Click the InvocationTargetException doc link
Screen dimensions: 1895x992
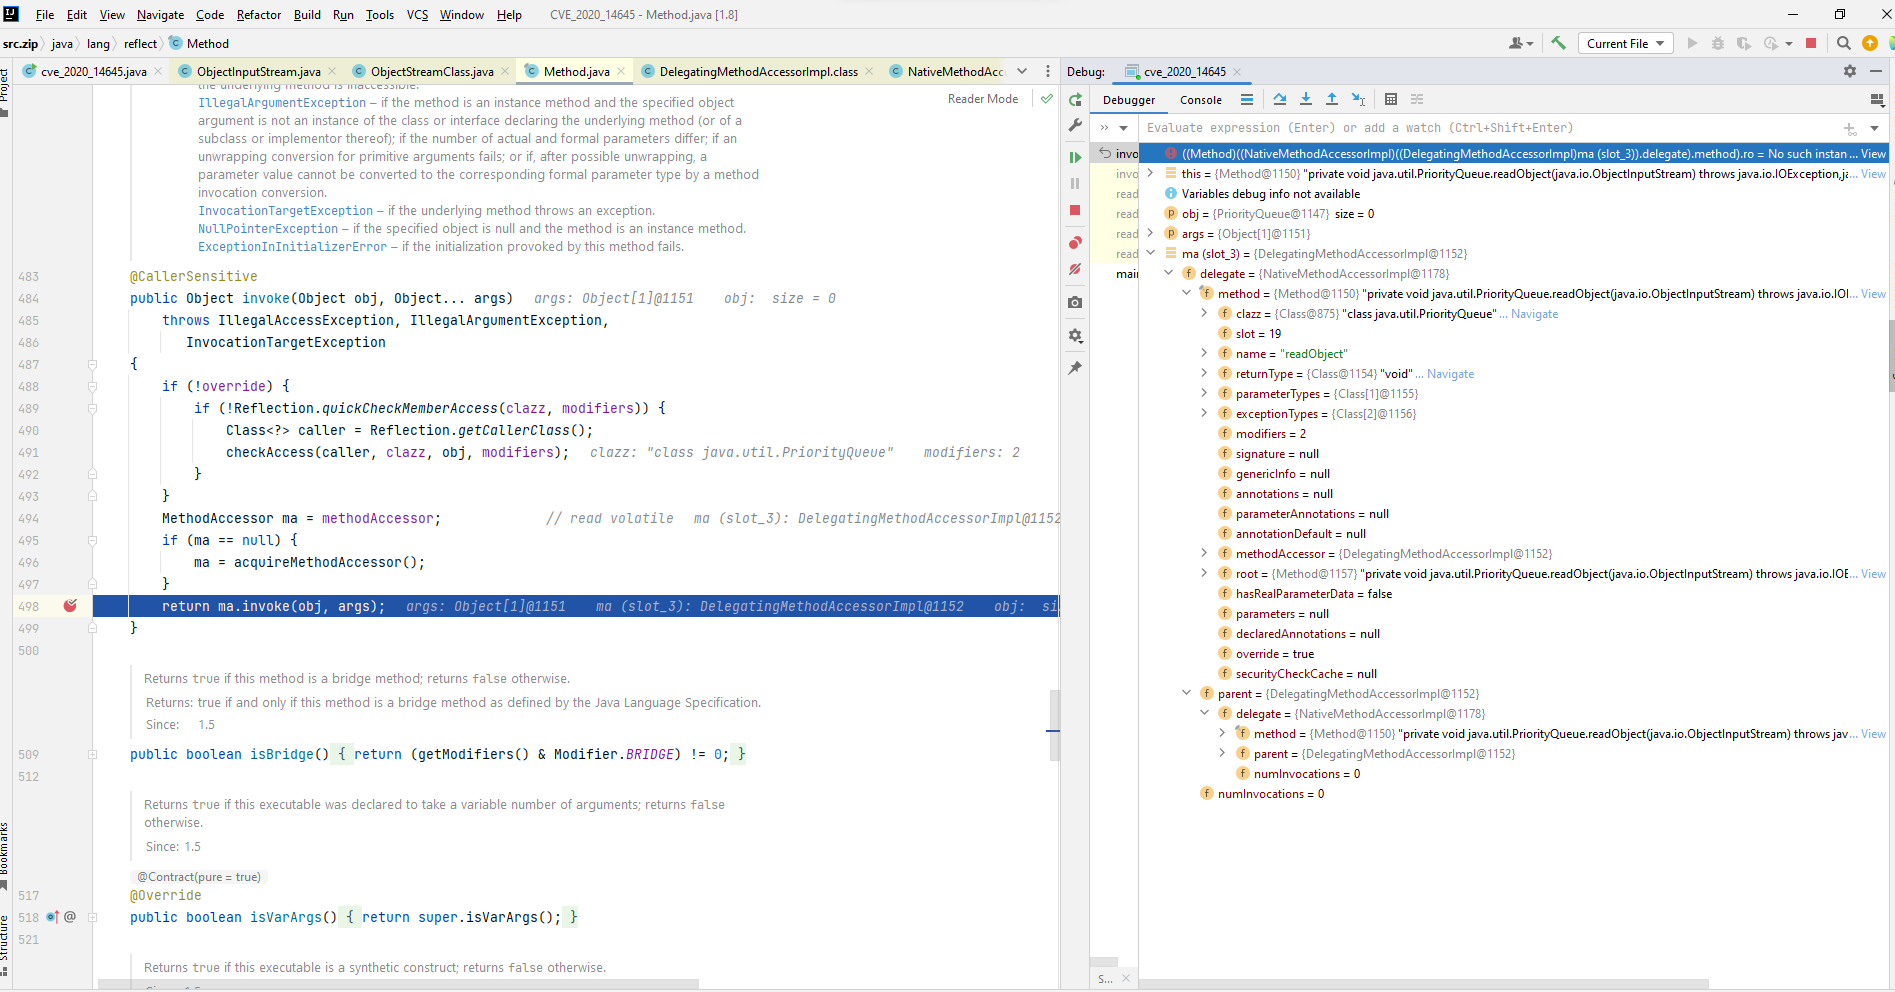pyautogui.click(x=285, y=211)
